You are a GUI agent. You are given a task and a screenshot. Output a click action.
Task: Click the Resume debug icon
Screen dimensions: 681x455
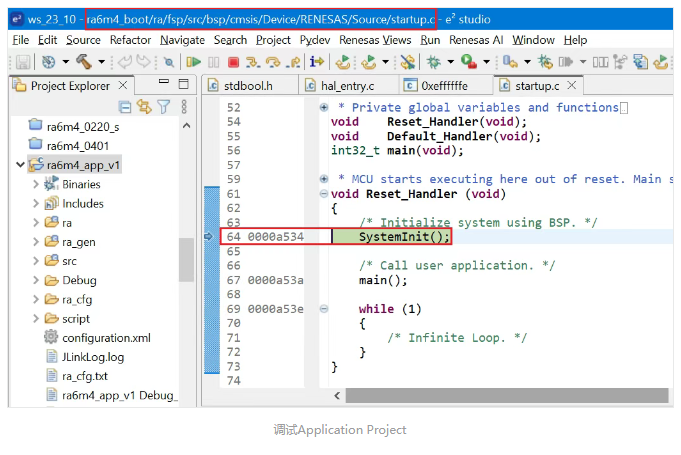point(193,62)
